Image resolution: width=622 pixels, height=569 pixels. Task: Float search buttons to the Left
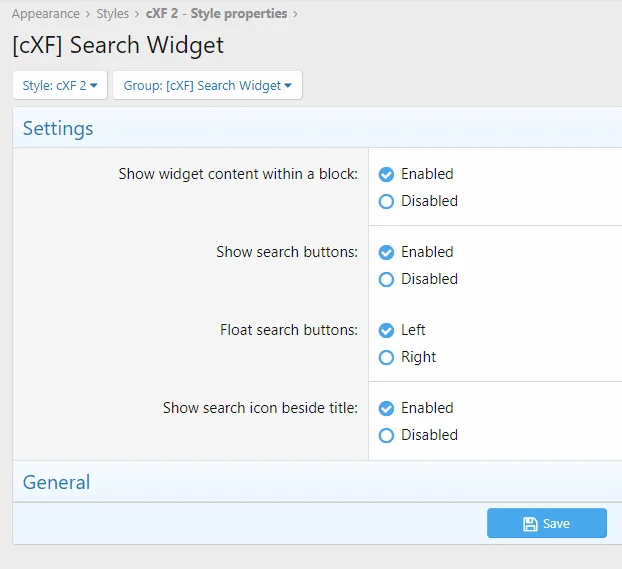click(x=386, y=330)
